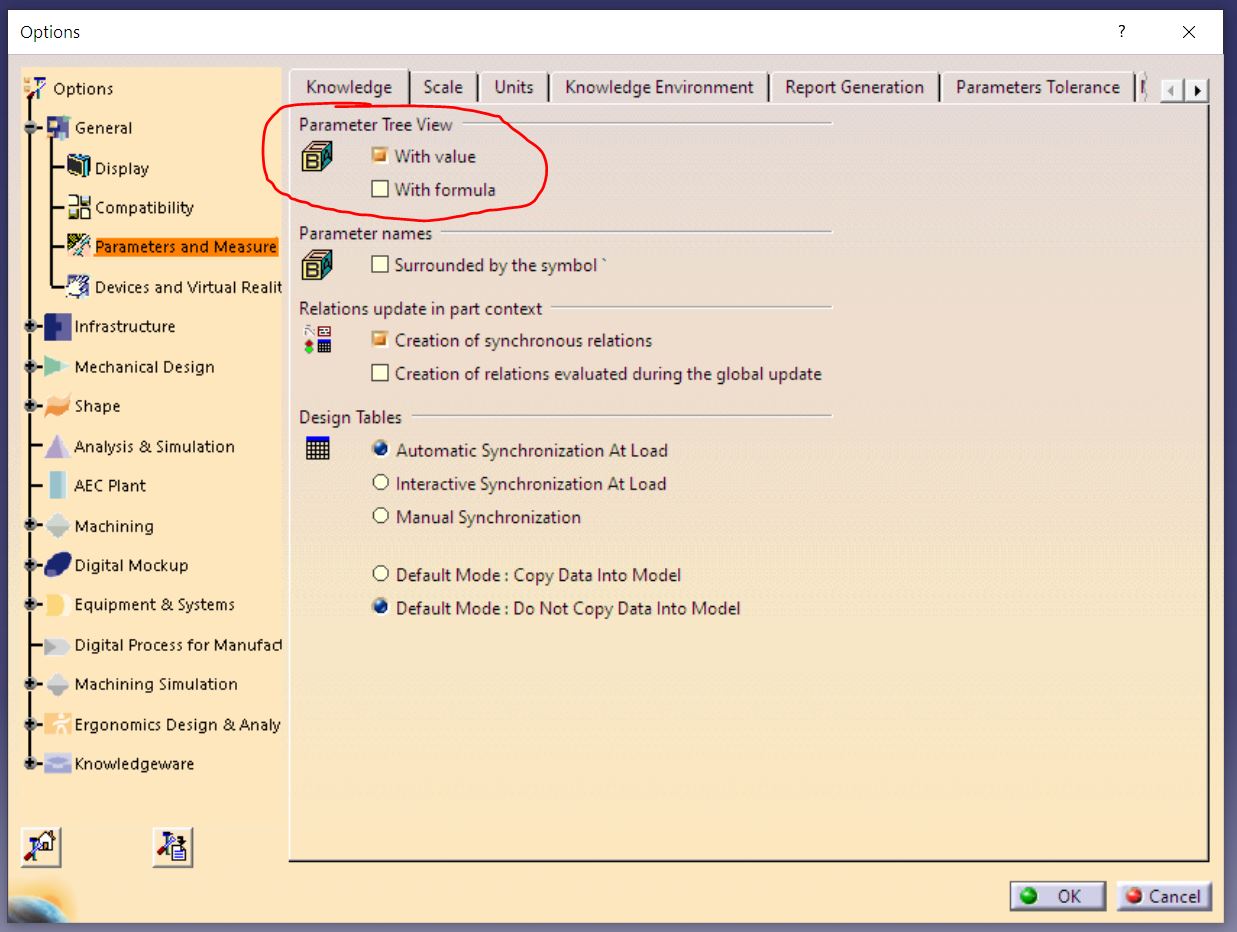1237x932 pixels.
Task: Click the reset parameters icon at bottom left
Action: click(41, 847)
